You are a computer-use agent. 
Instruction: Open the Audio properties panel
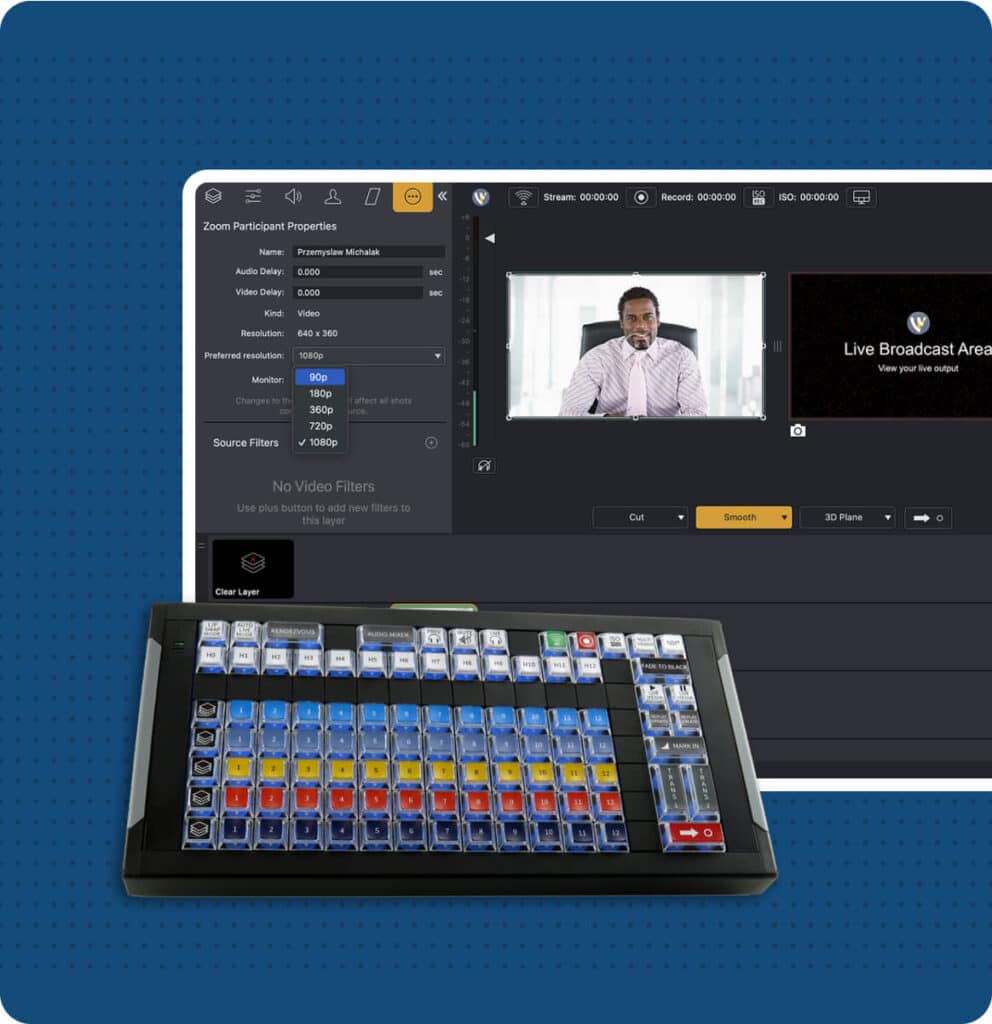click(x=293, y=196)
